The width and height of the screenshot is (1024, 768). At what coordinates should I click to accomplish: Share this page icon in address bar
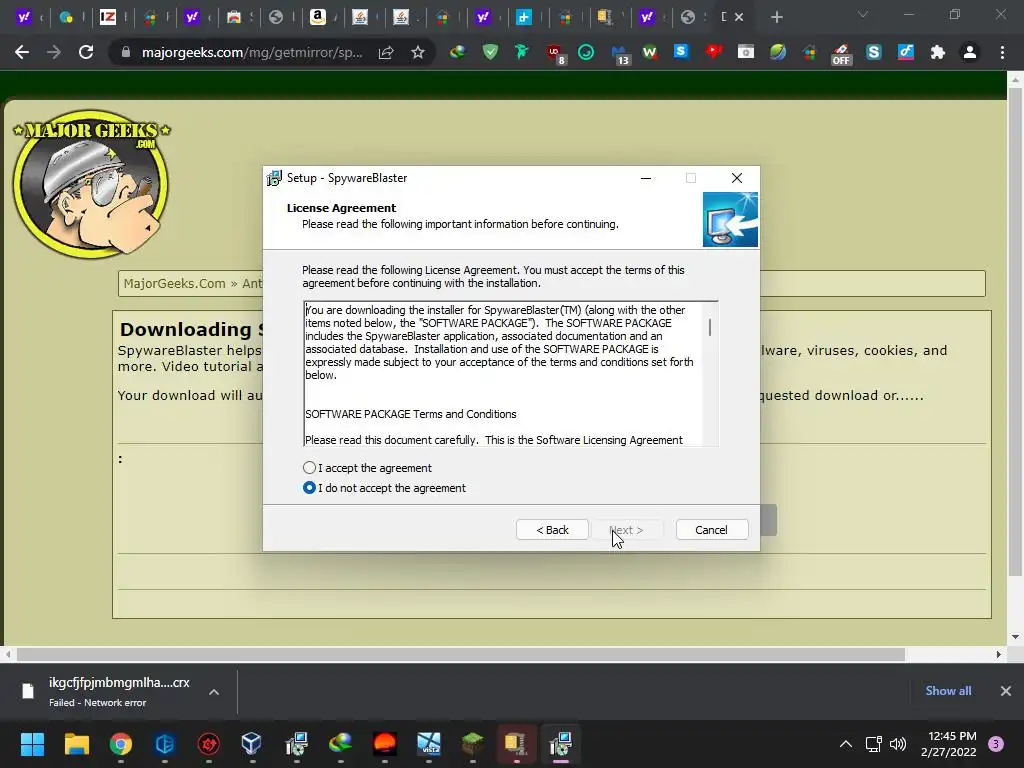[x=386, y=52]
